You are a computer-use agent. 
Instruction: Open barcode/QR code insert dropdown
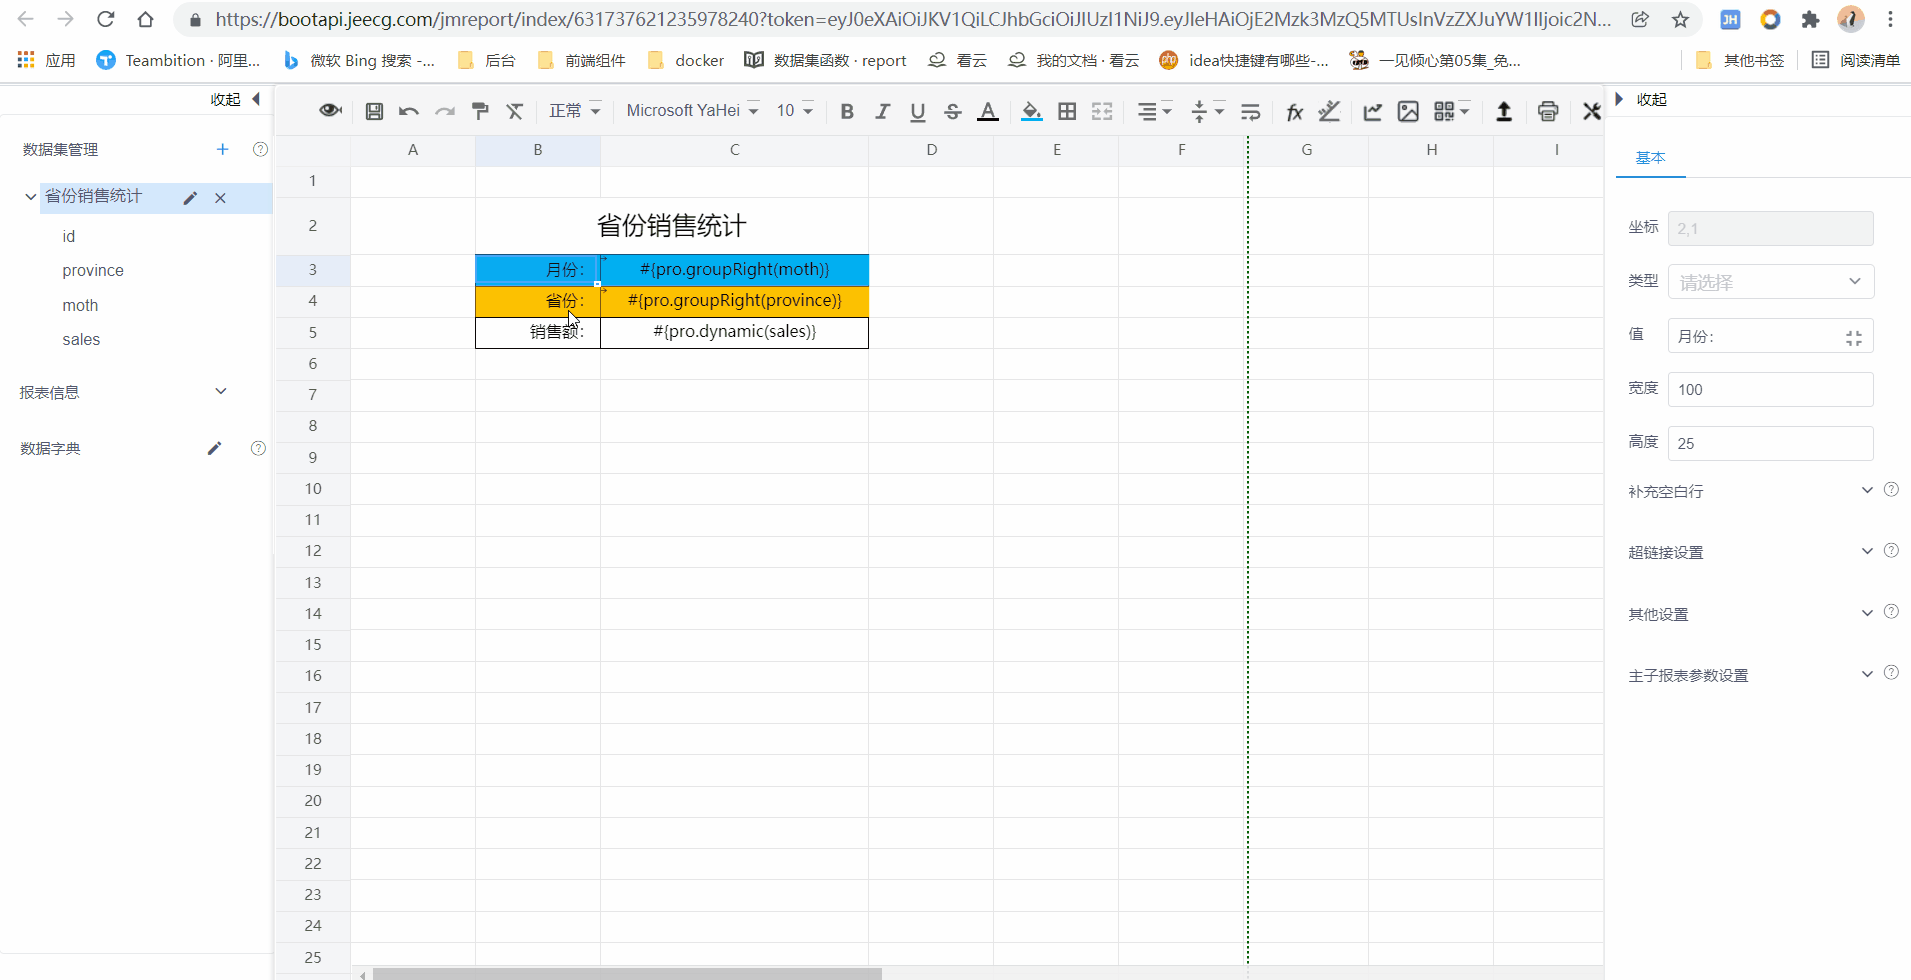[x=1451, y=111]
